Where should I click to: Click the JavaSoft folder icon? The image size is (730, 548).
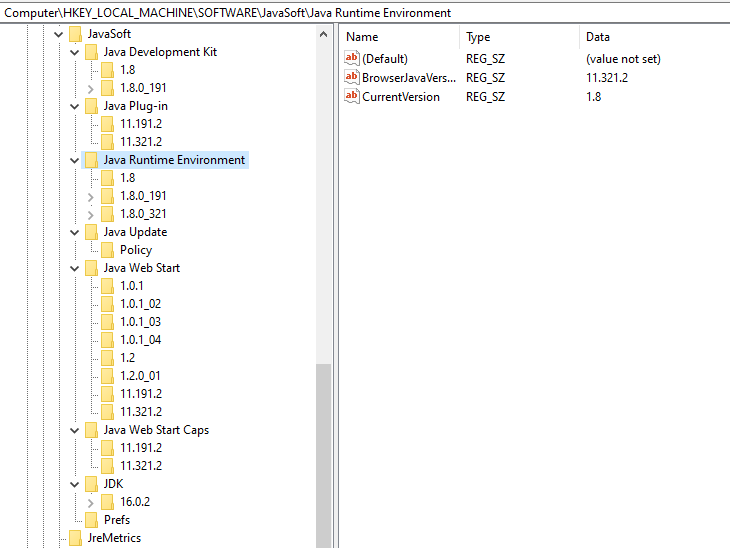click(75, 34)
